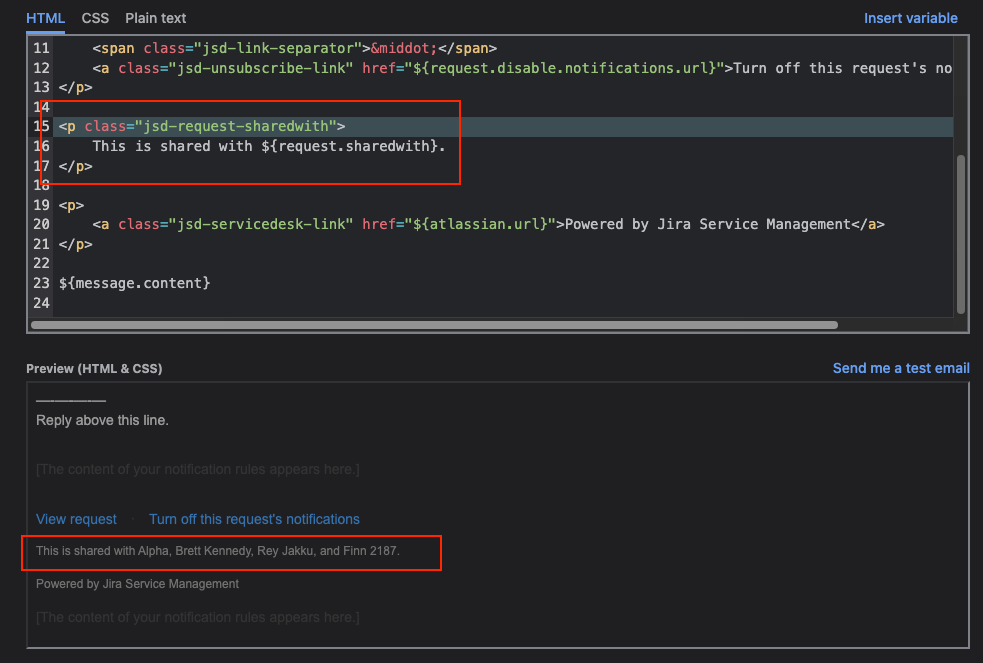The image size is (983, 663).
Task: Click line number 20 in the gutter
Action: pos(40,224)
